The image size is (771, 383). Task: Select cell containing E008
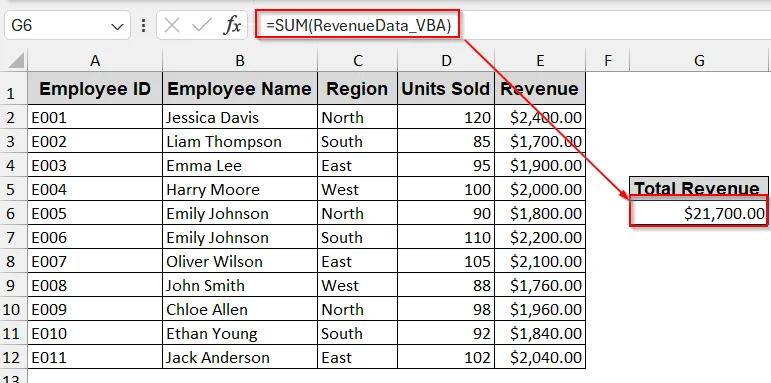point(95,285)
